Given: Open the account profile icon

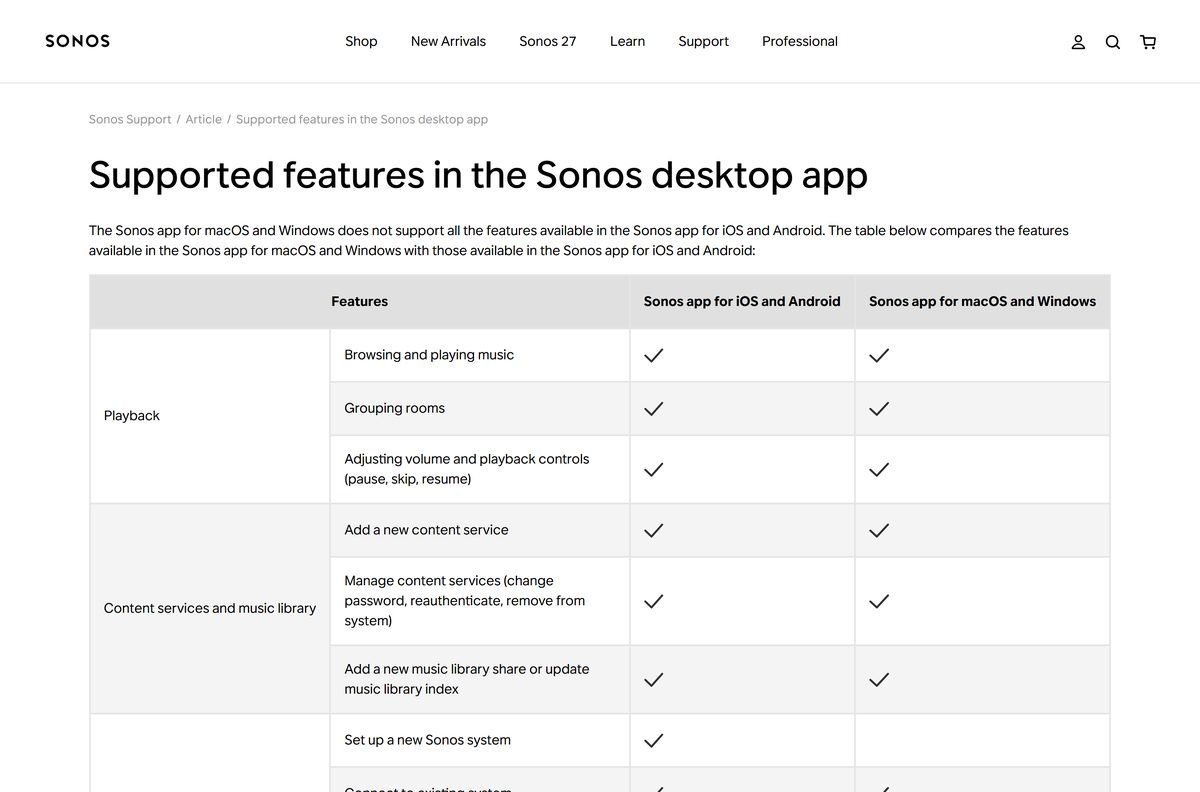Looking at the screenshot, I should [x=1078, y=42].
